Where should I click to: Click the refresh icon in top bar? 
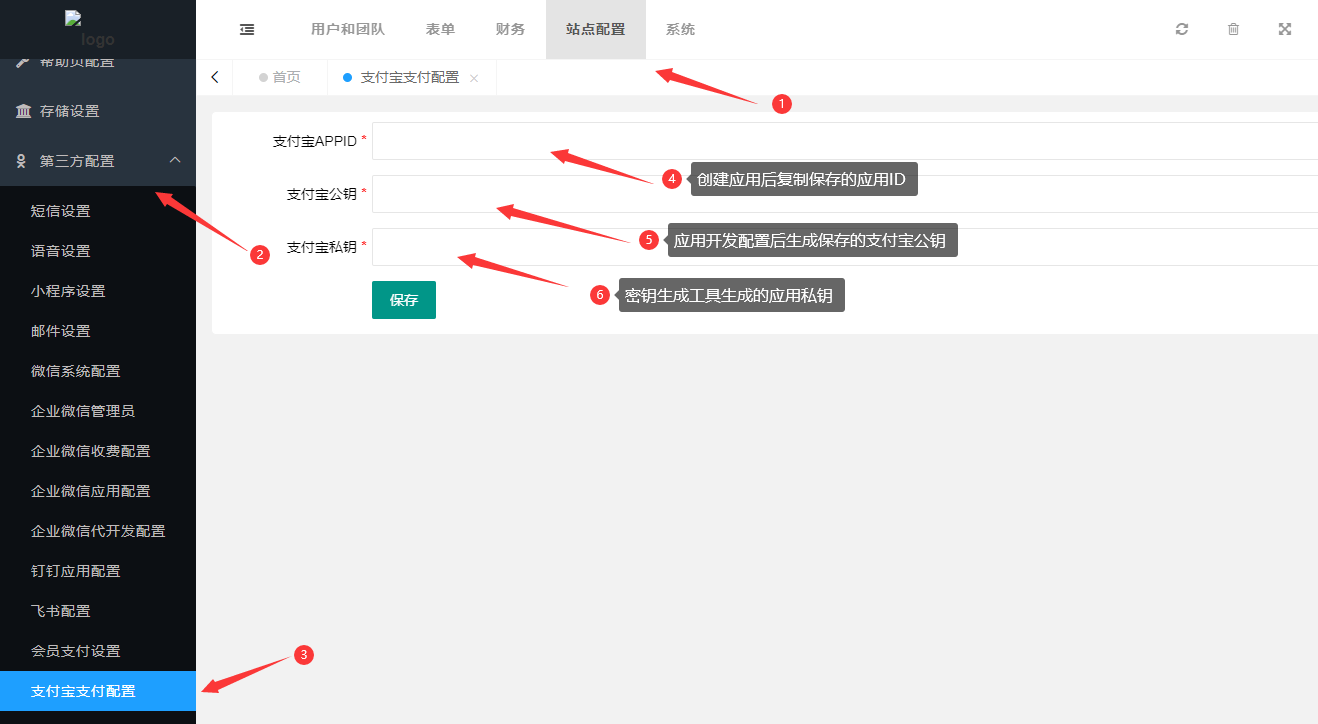tap(1182, 30)
